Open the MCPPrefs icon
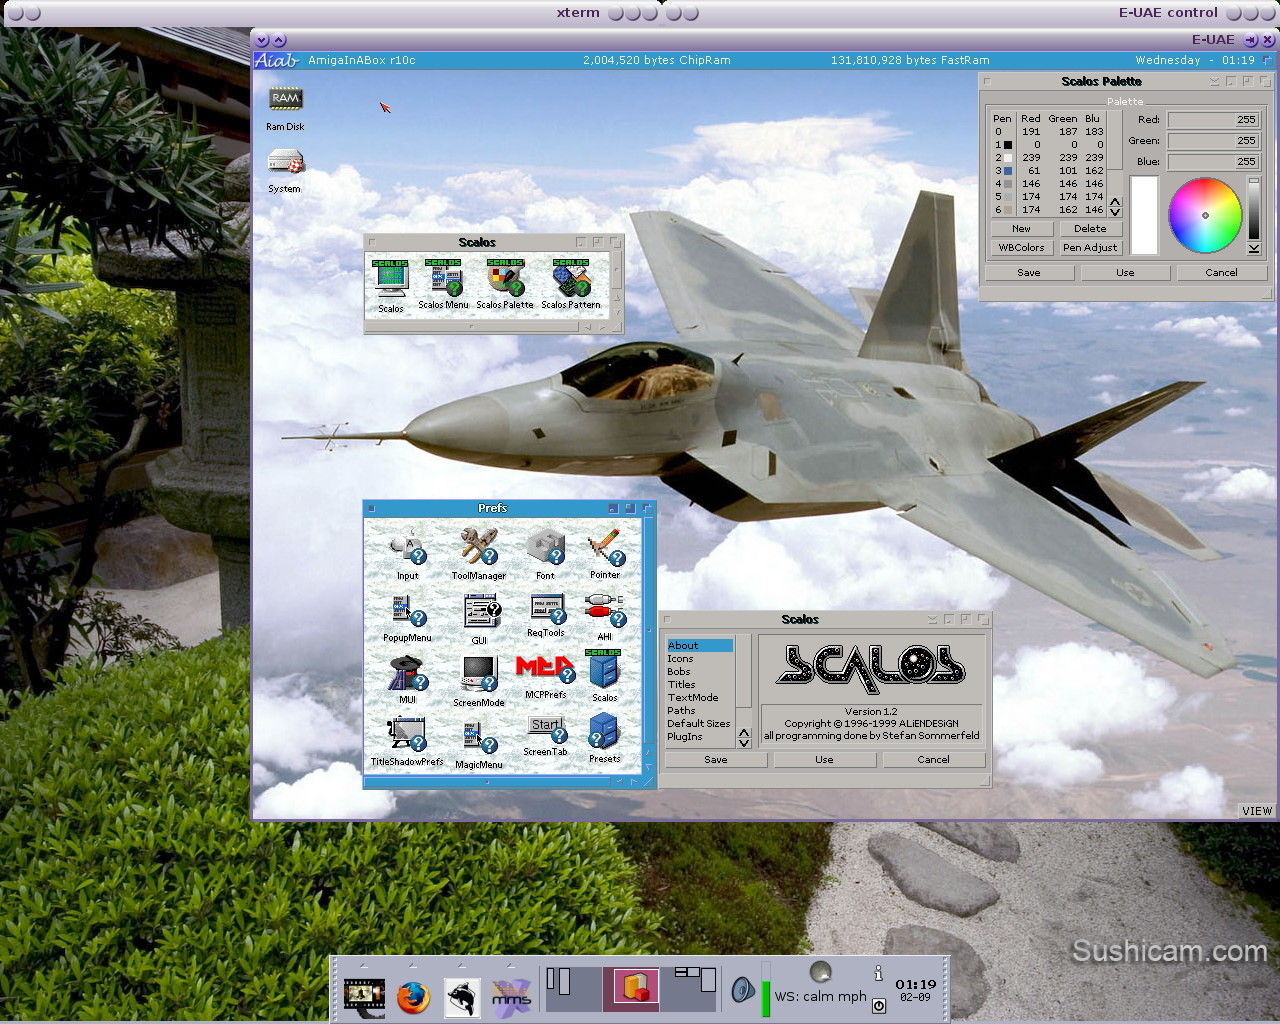This screenshot has height=1024, width=1280. (545, 669)
